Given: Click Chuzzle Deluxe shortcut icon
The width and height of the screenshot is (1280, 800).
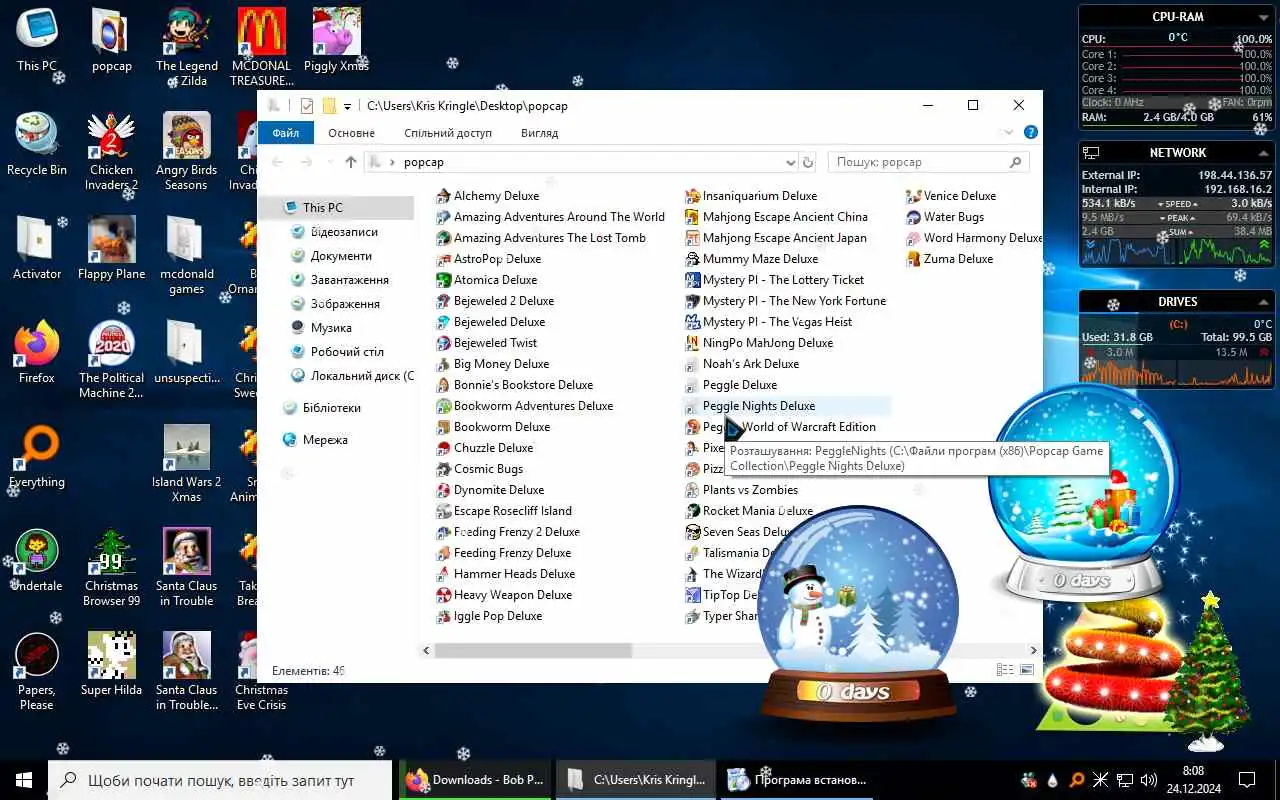Looking at the screenshot, I should 444,448.
